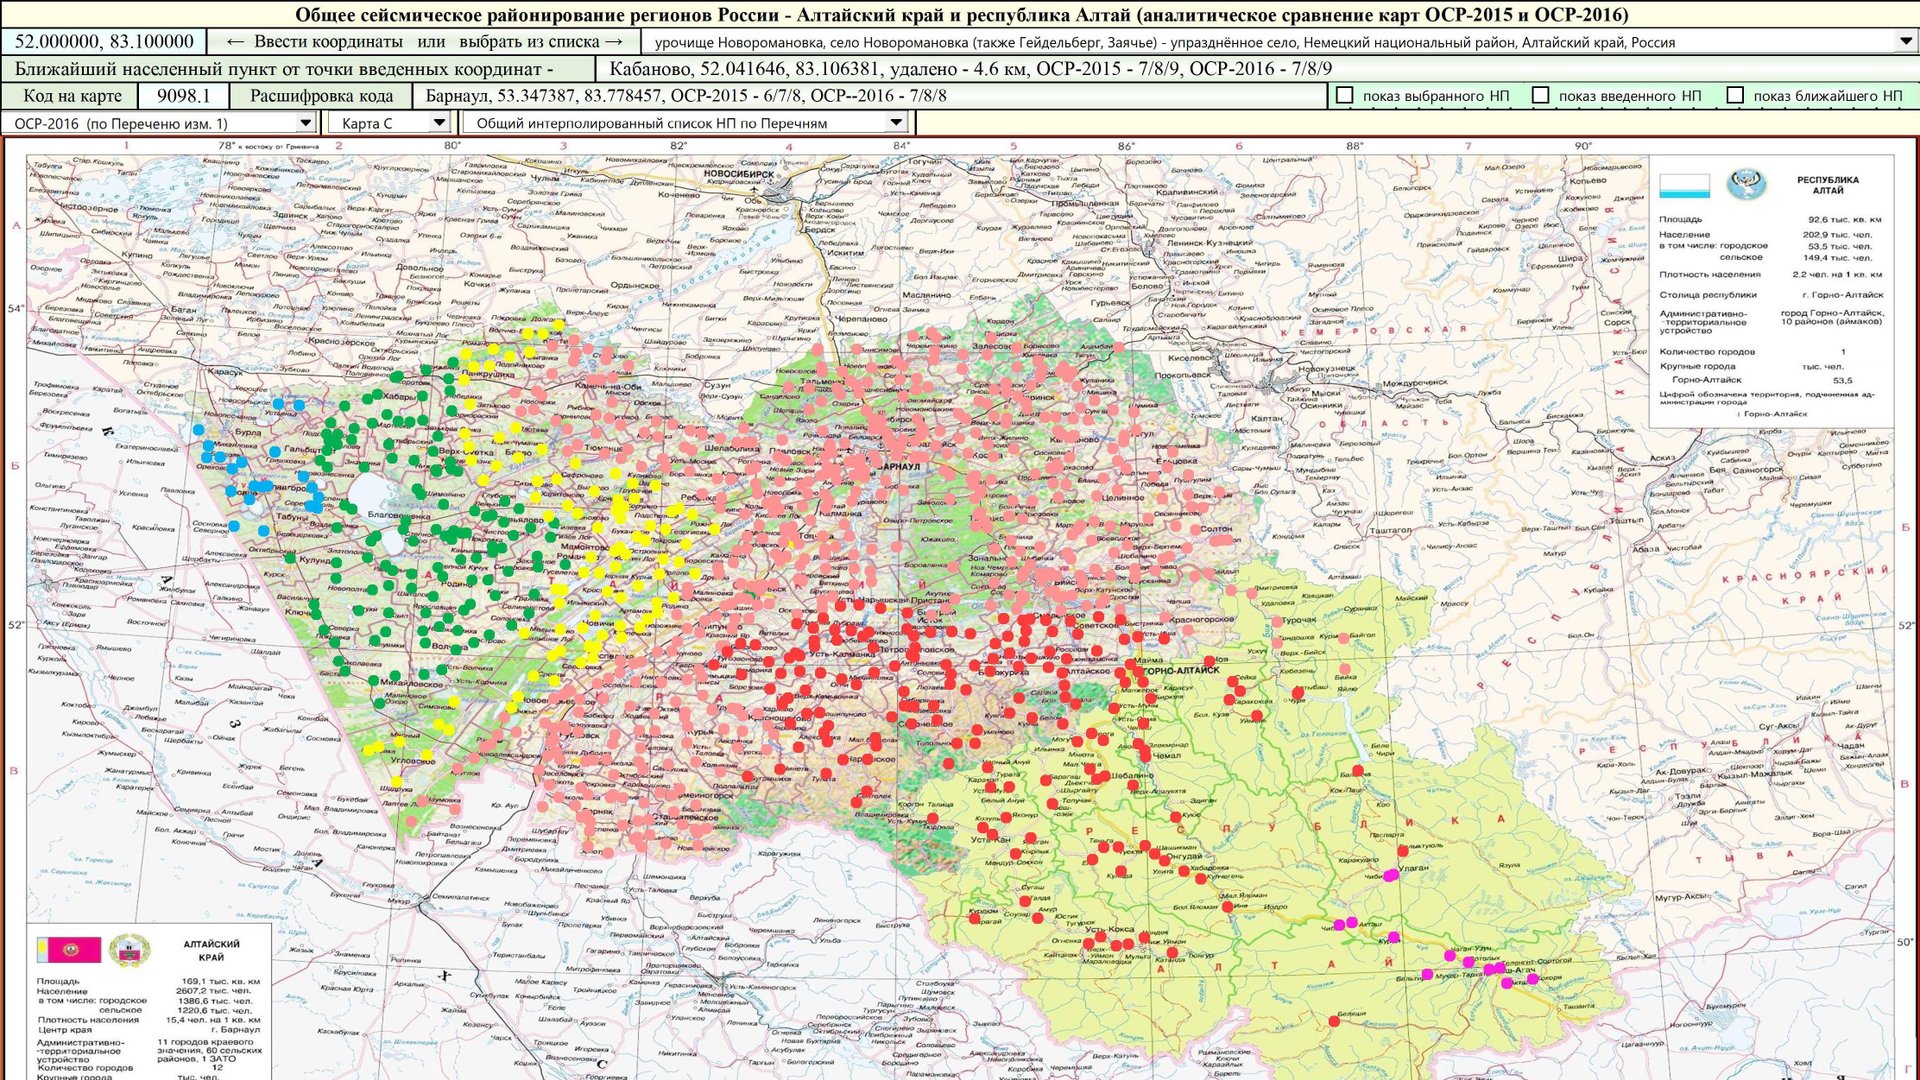
Task: Check 'показ ближайшего НП' checkbox
Action: [x=1735, y=95]
